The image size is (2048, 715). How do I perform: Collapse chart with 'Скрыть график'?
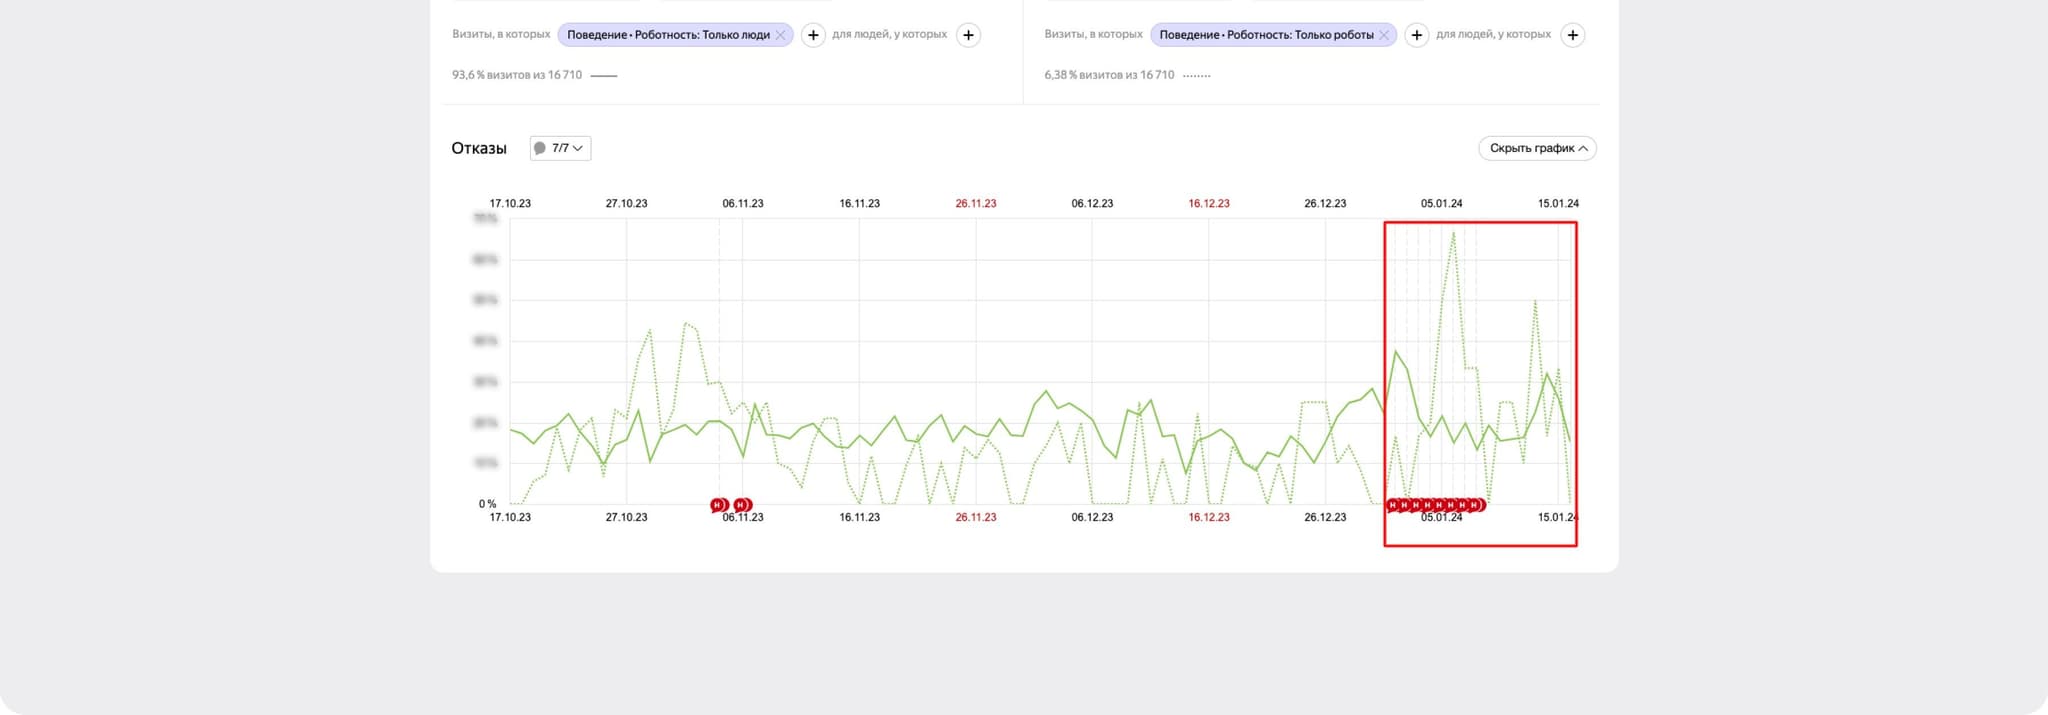pyautogui.click(x=1537, y=148)
